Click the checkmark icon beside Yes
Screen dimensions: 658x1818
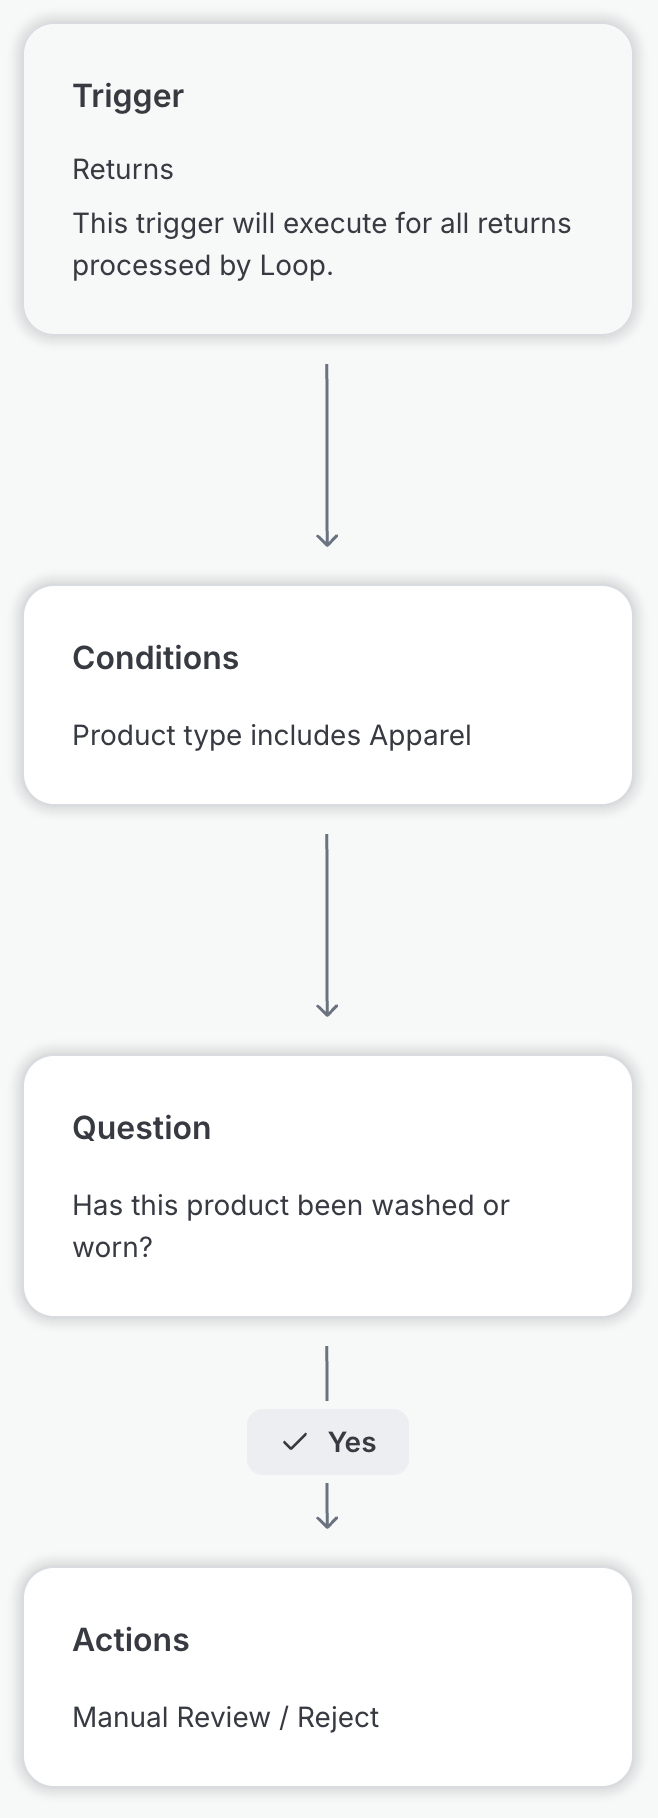click(x=294, y=1442)
